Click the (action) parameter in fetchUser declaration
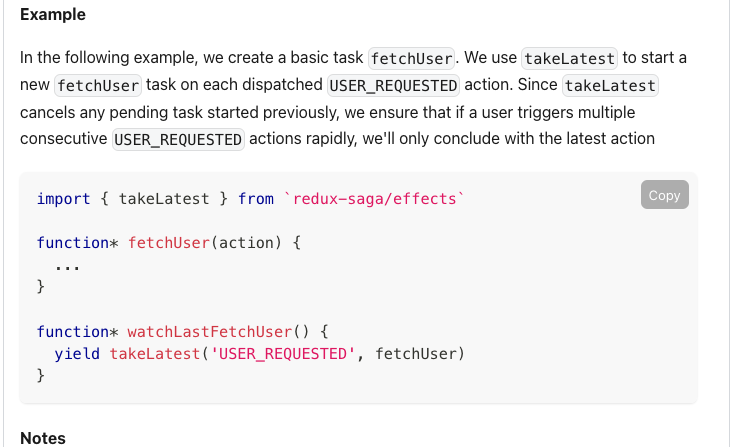This screenshot has height=447, width=730. (246, 243)
